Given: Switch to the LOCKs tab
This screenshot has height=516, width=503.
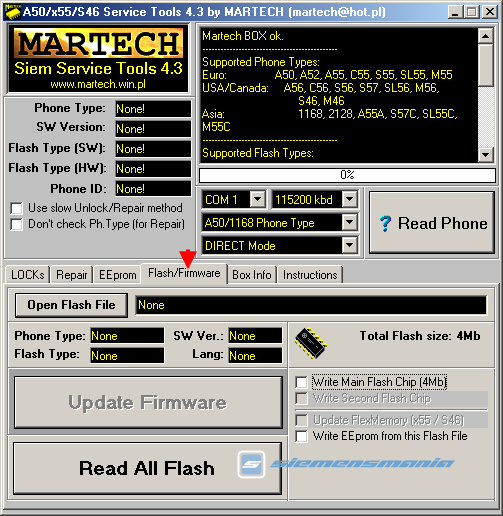Looking at the screenshot, I should [28, 275].
